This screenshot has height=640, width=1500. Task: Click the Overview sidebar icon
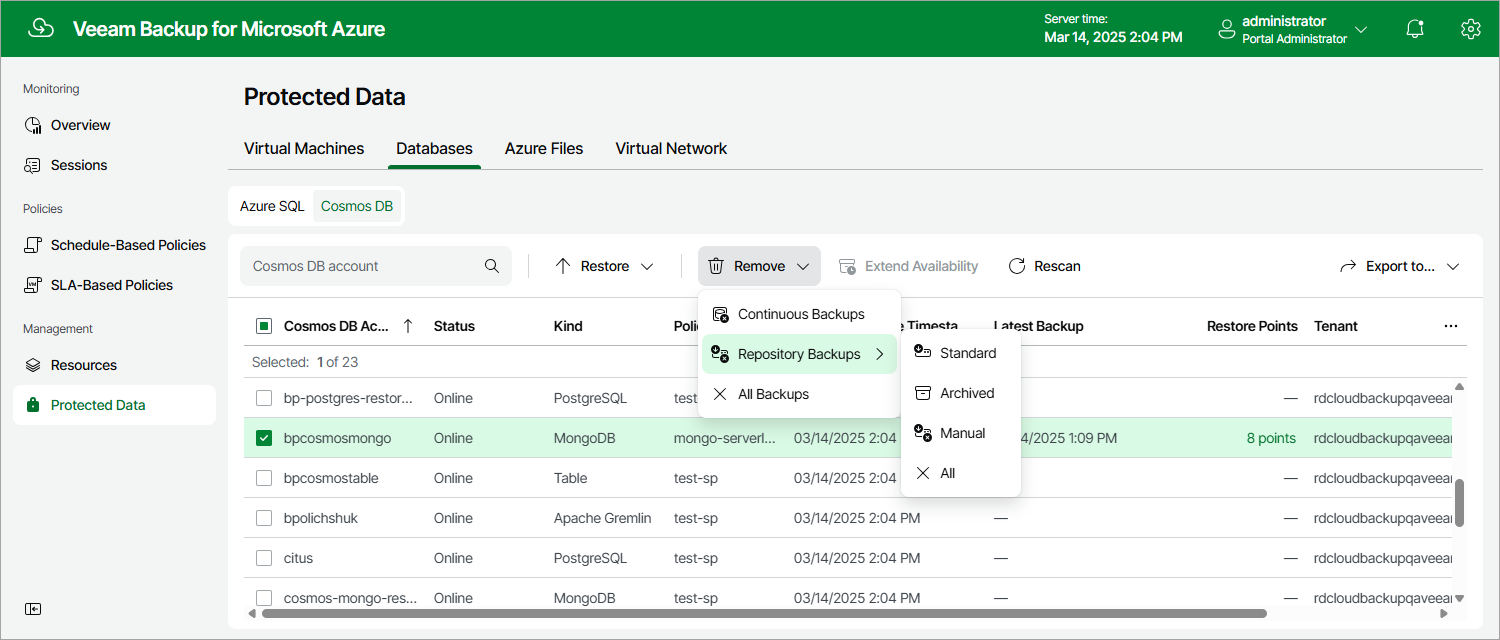coord(33,125)
